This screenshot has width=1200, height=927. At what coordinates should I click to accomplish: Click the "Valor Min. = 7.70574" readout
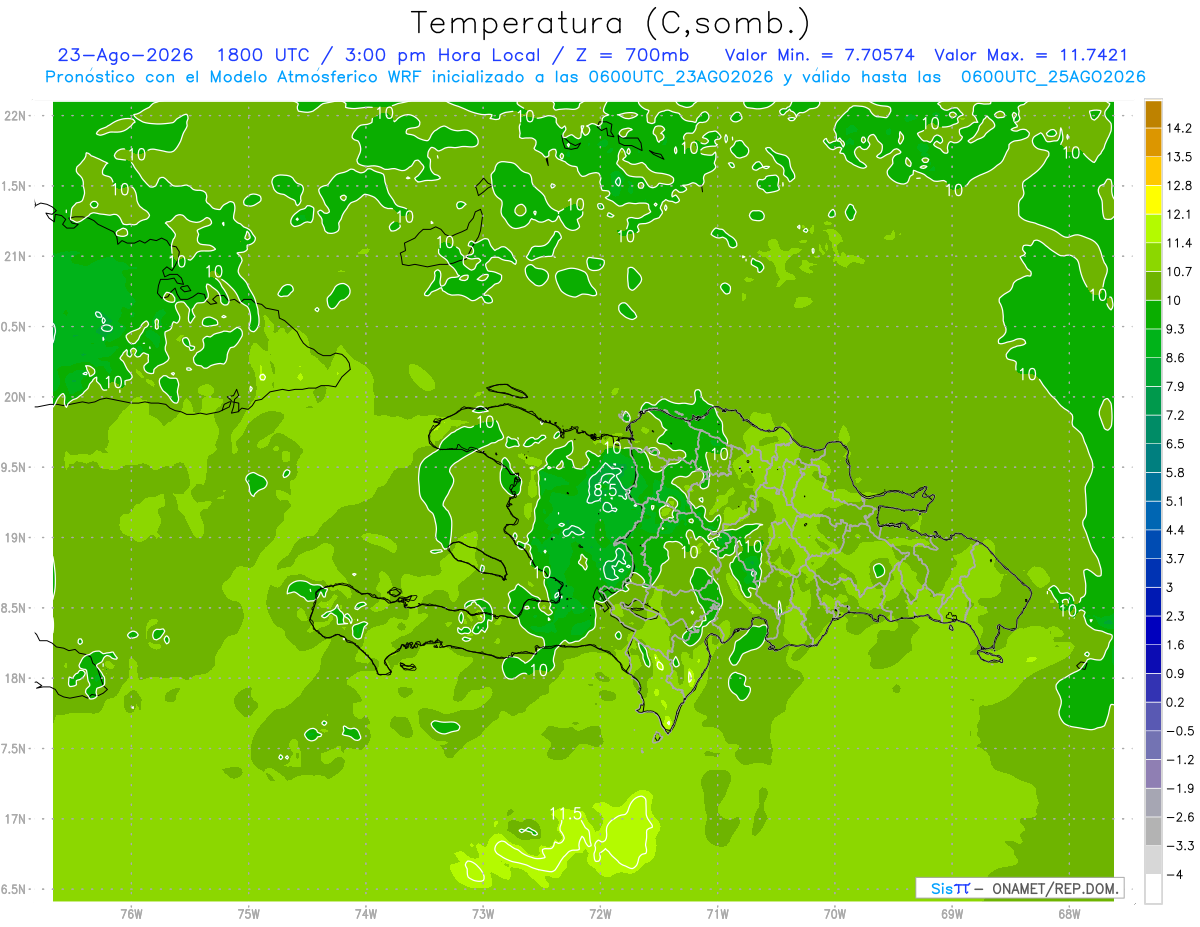click(x=819, y=56)
